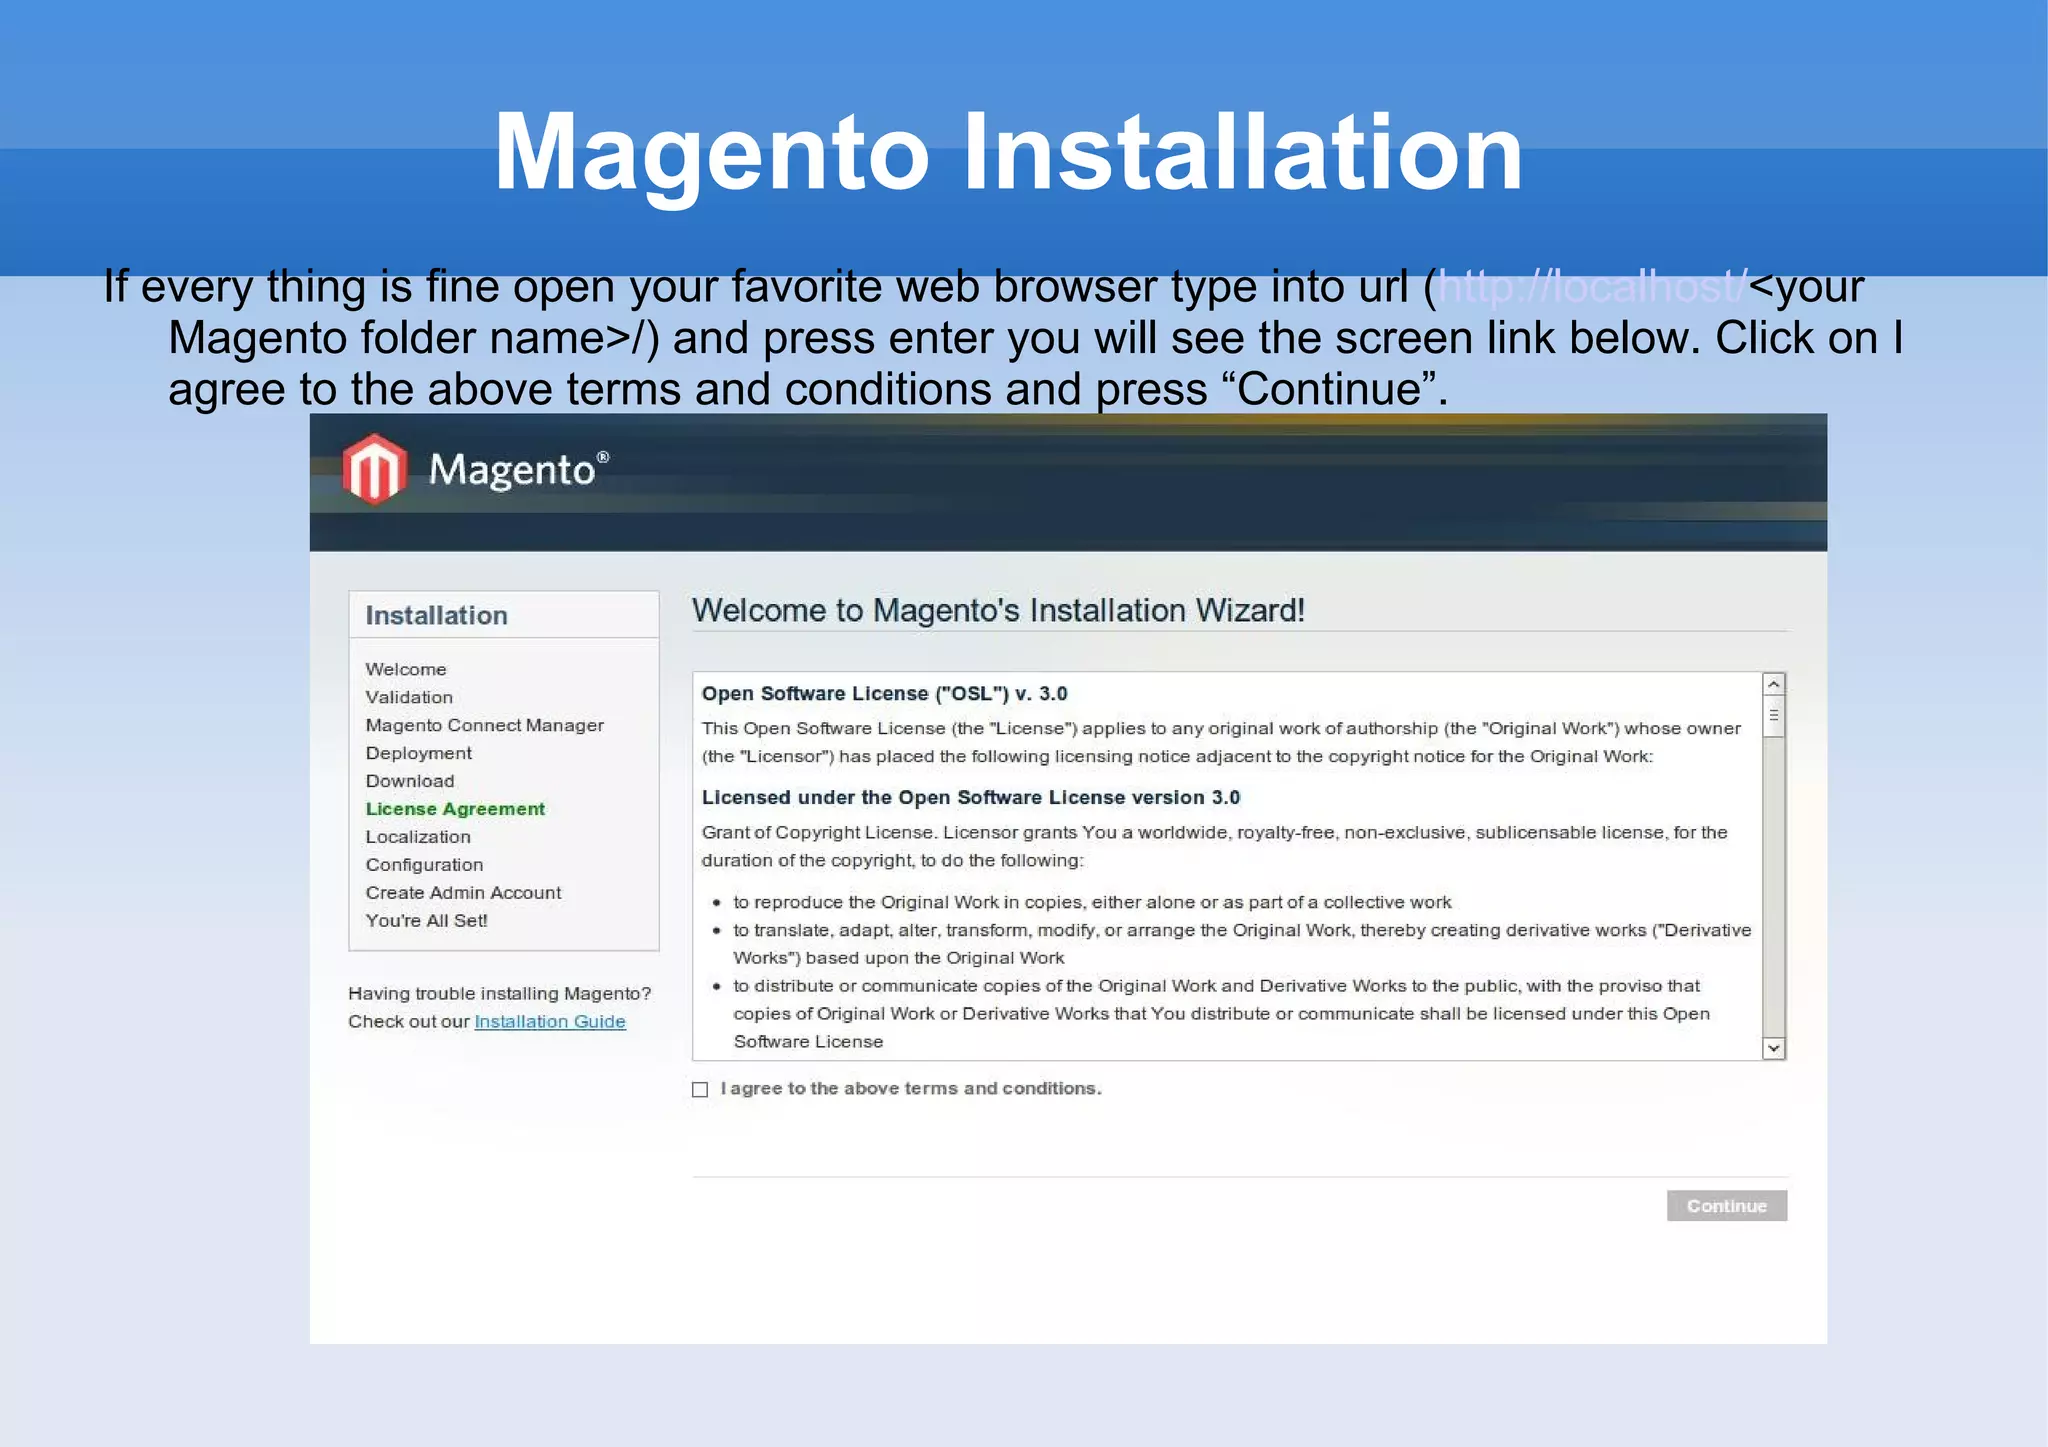2048x1447 pixels.
Task: Click Having trouble installing Magento? text
Action: [499, 993]
